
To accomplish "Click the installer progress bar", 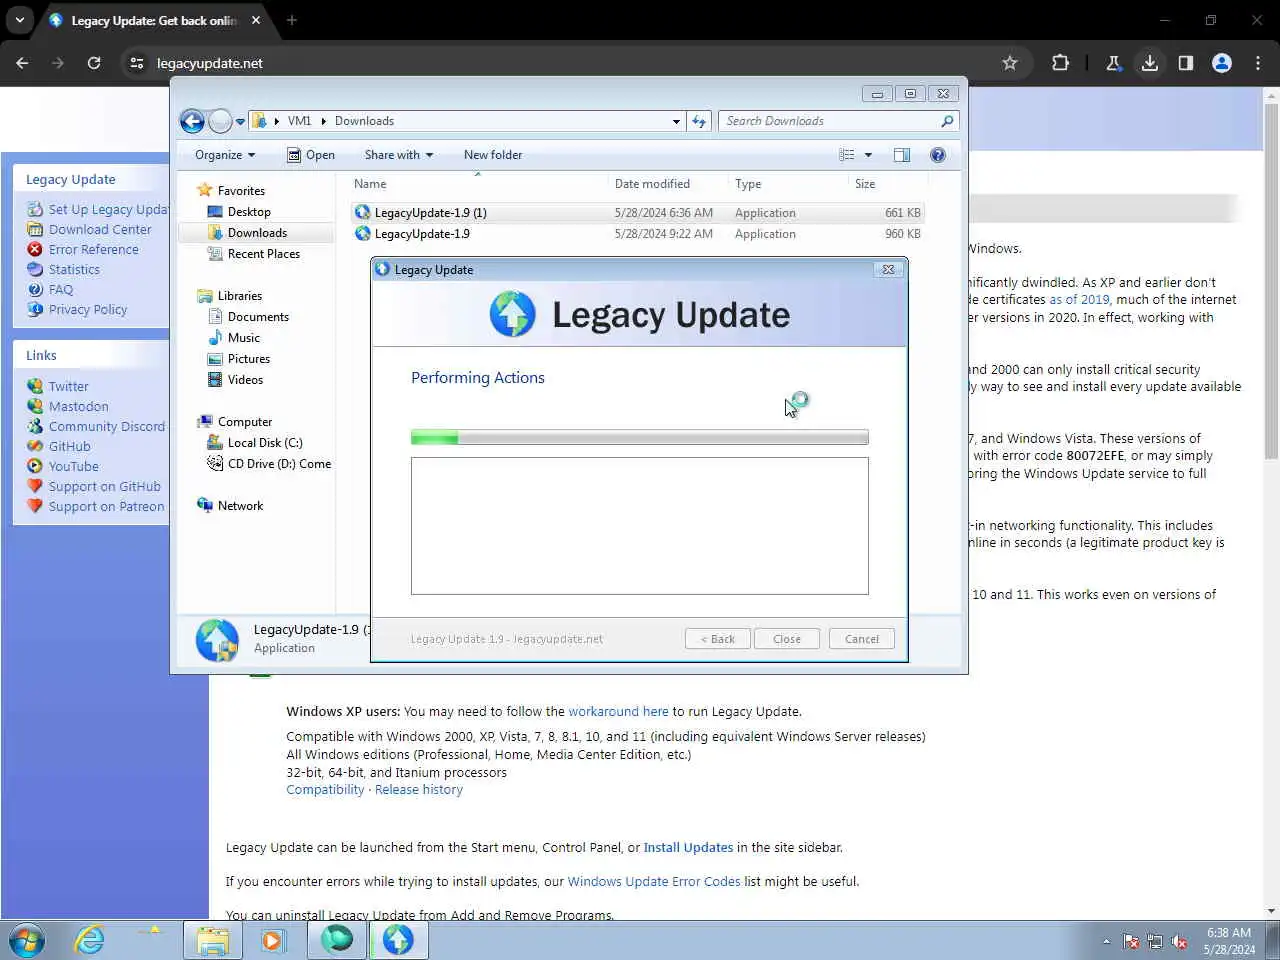I will point(640,437).
